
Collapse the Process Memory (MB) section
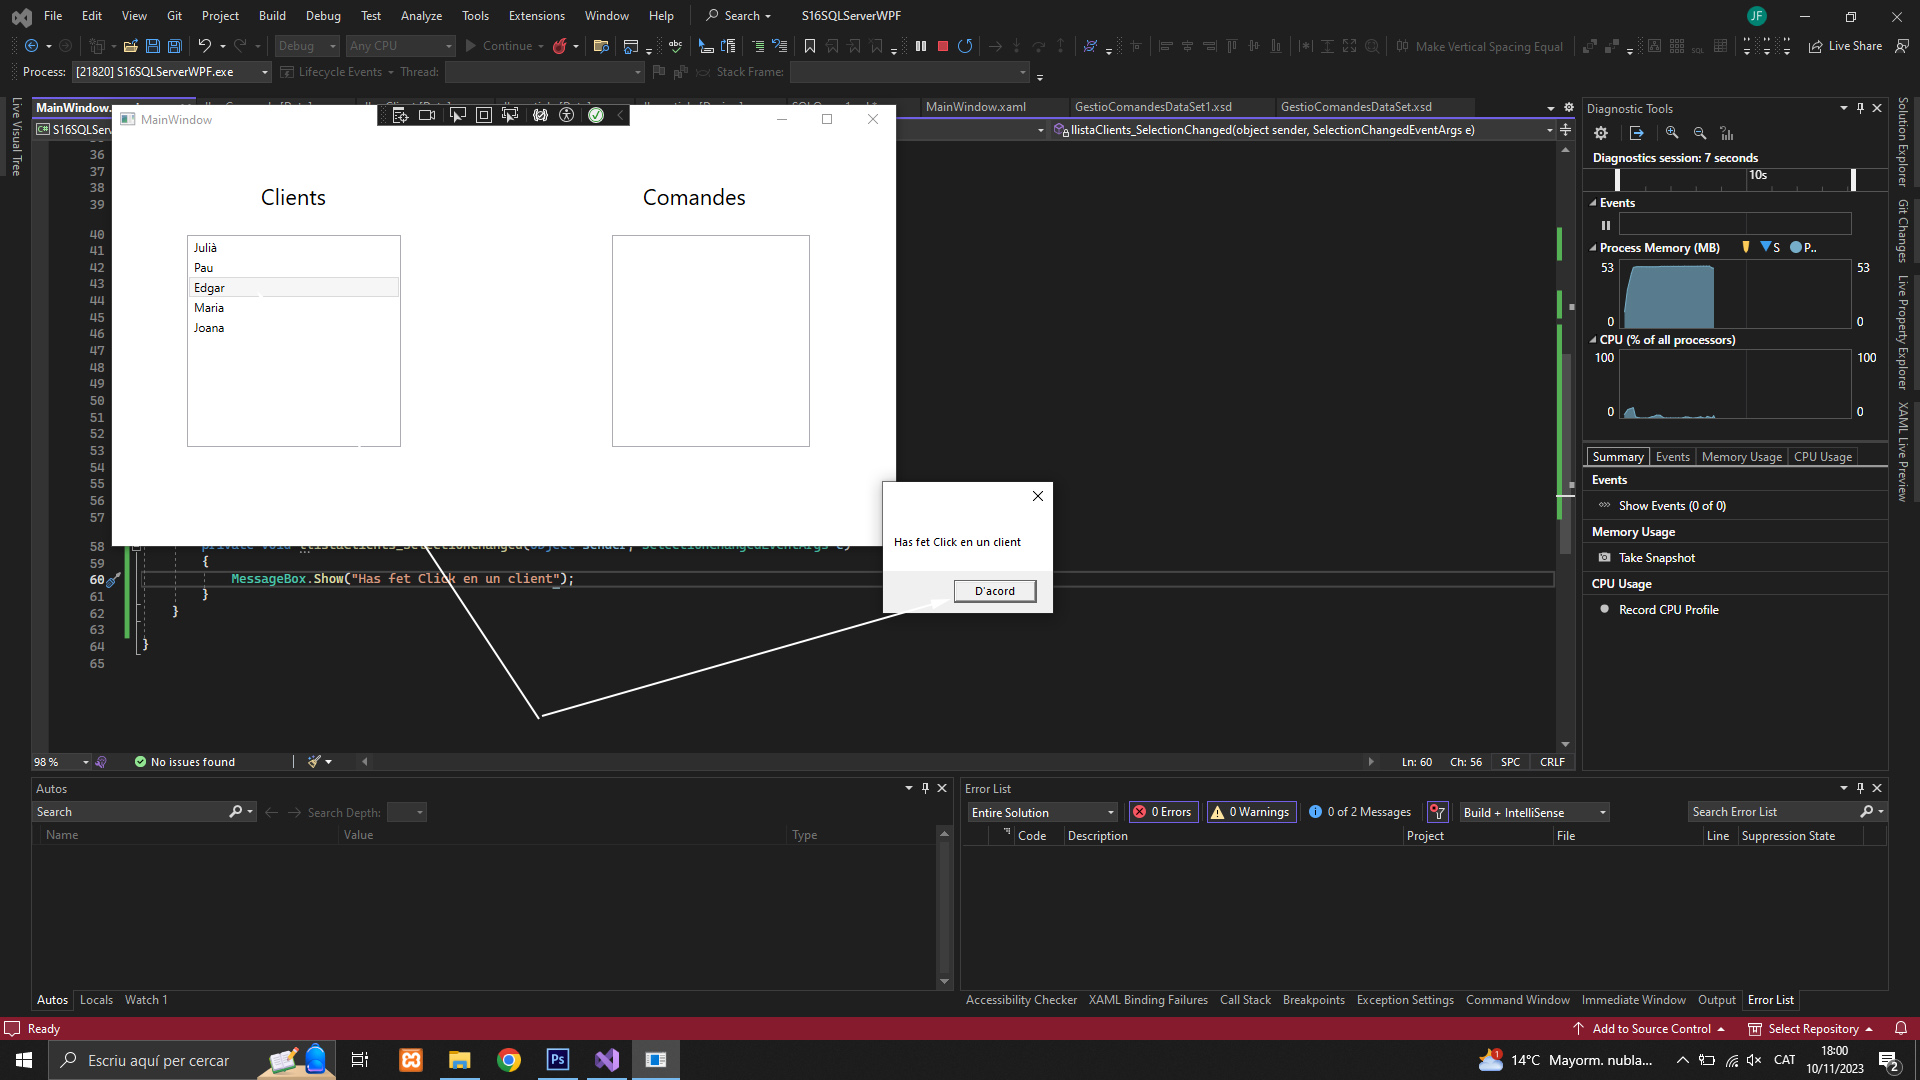[1593, 248]
